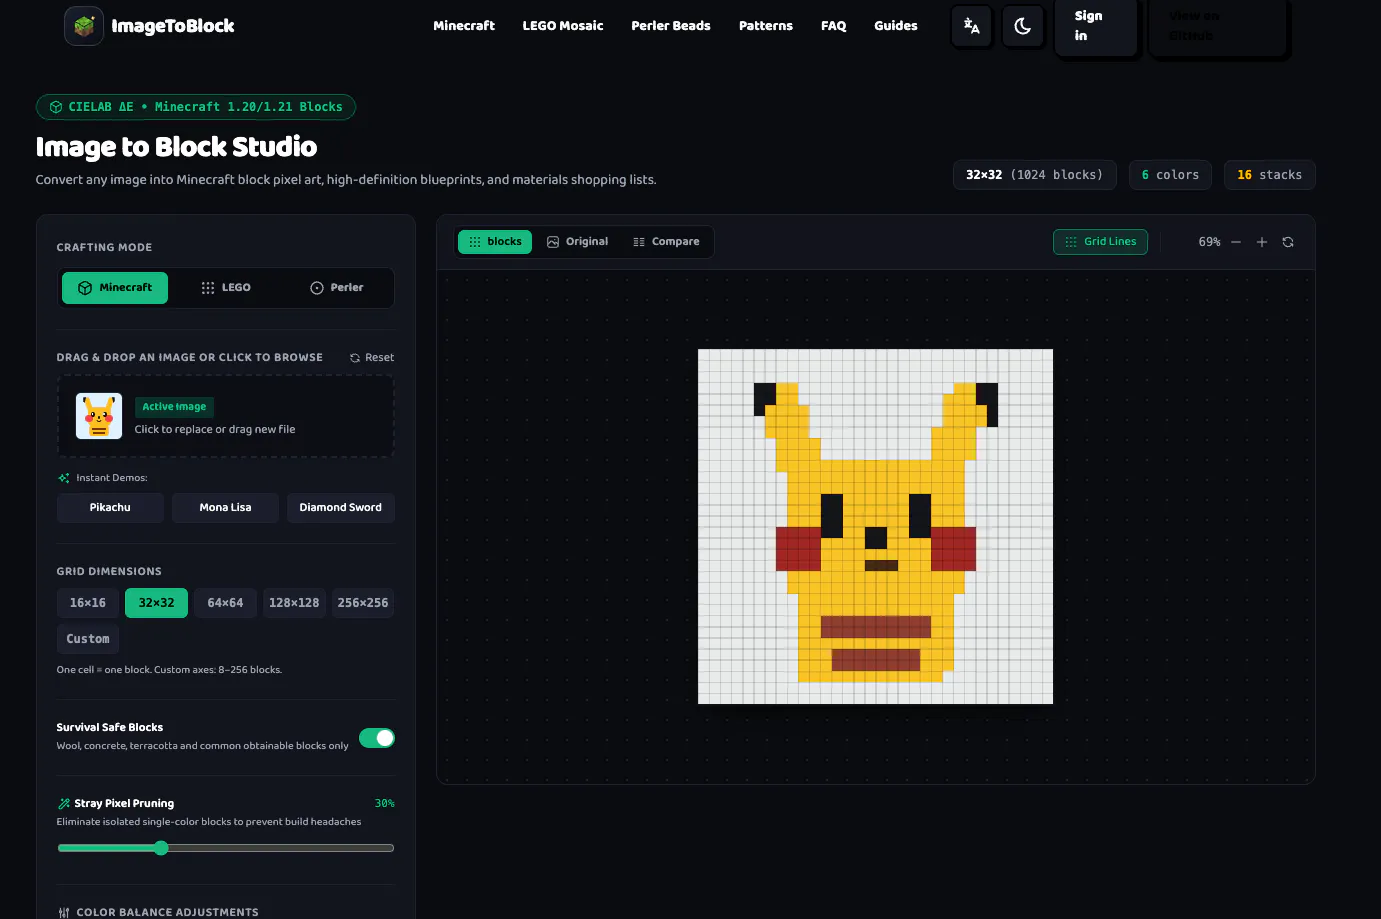
Task: Toggle Grid Lines overlay
Action: point(1100,242)
